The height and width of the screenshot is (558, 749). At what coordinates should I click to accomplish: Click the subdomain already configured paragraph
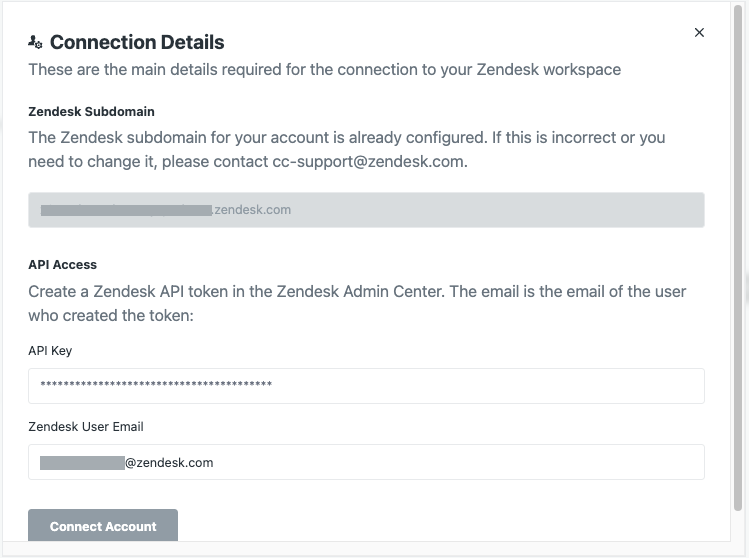coord(346,137)
